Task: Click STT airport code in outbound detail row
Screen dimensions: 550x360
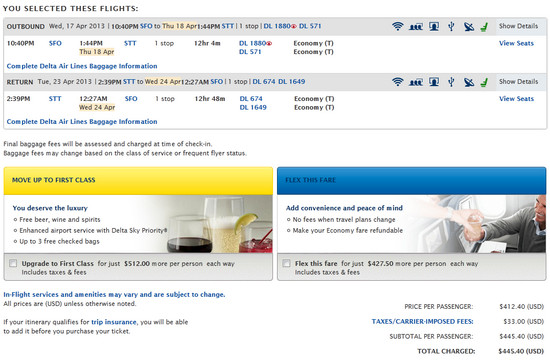Action: [x=130, y=43]
